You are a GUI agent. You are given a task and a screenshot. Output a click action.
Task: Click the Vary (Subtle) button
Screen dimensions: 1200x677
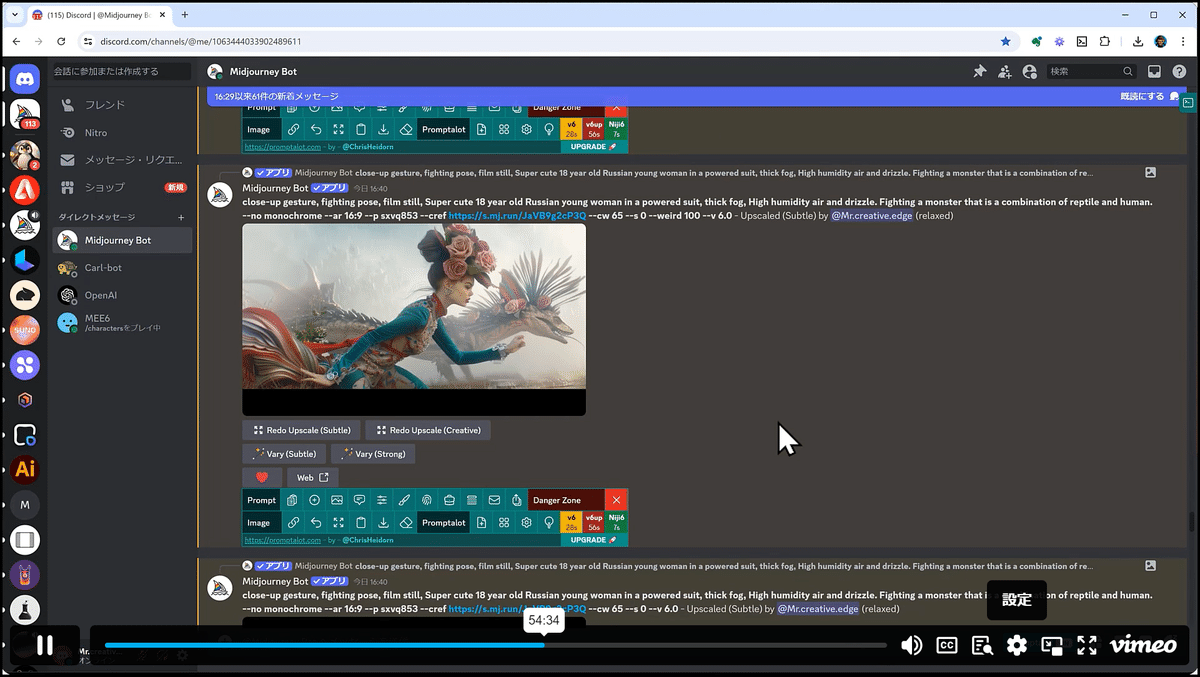tap(284, 454)
